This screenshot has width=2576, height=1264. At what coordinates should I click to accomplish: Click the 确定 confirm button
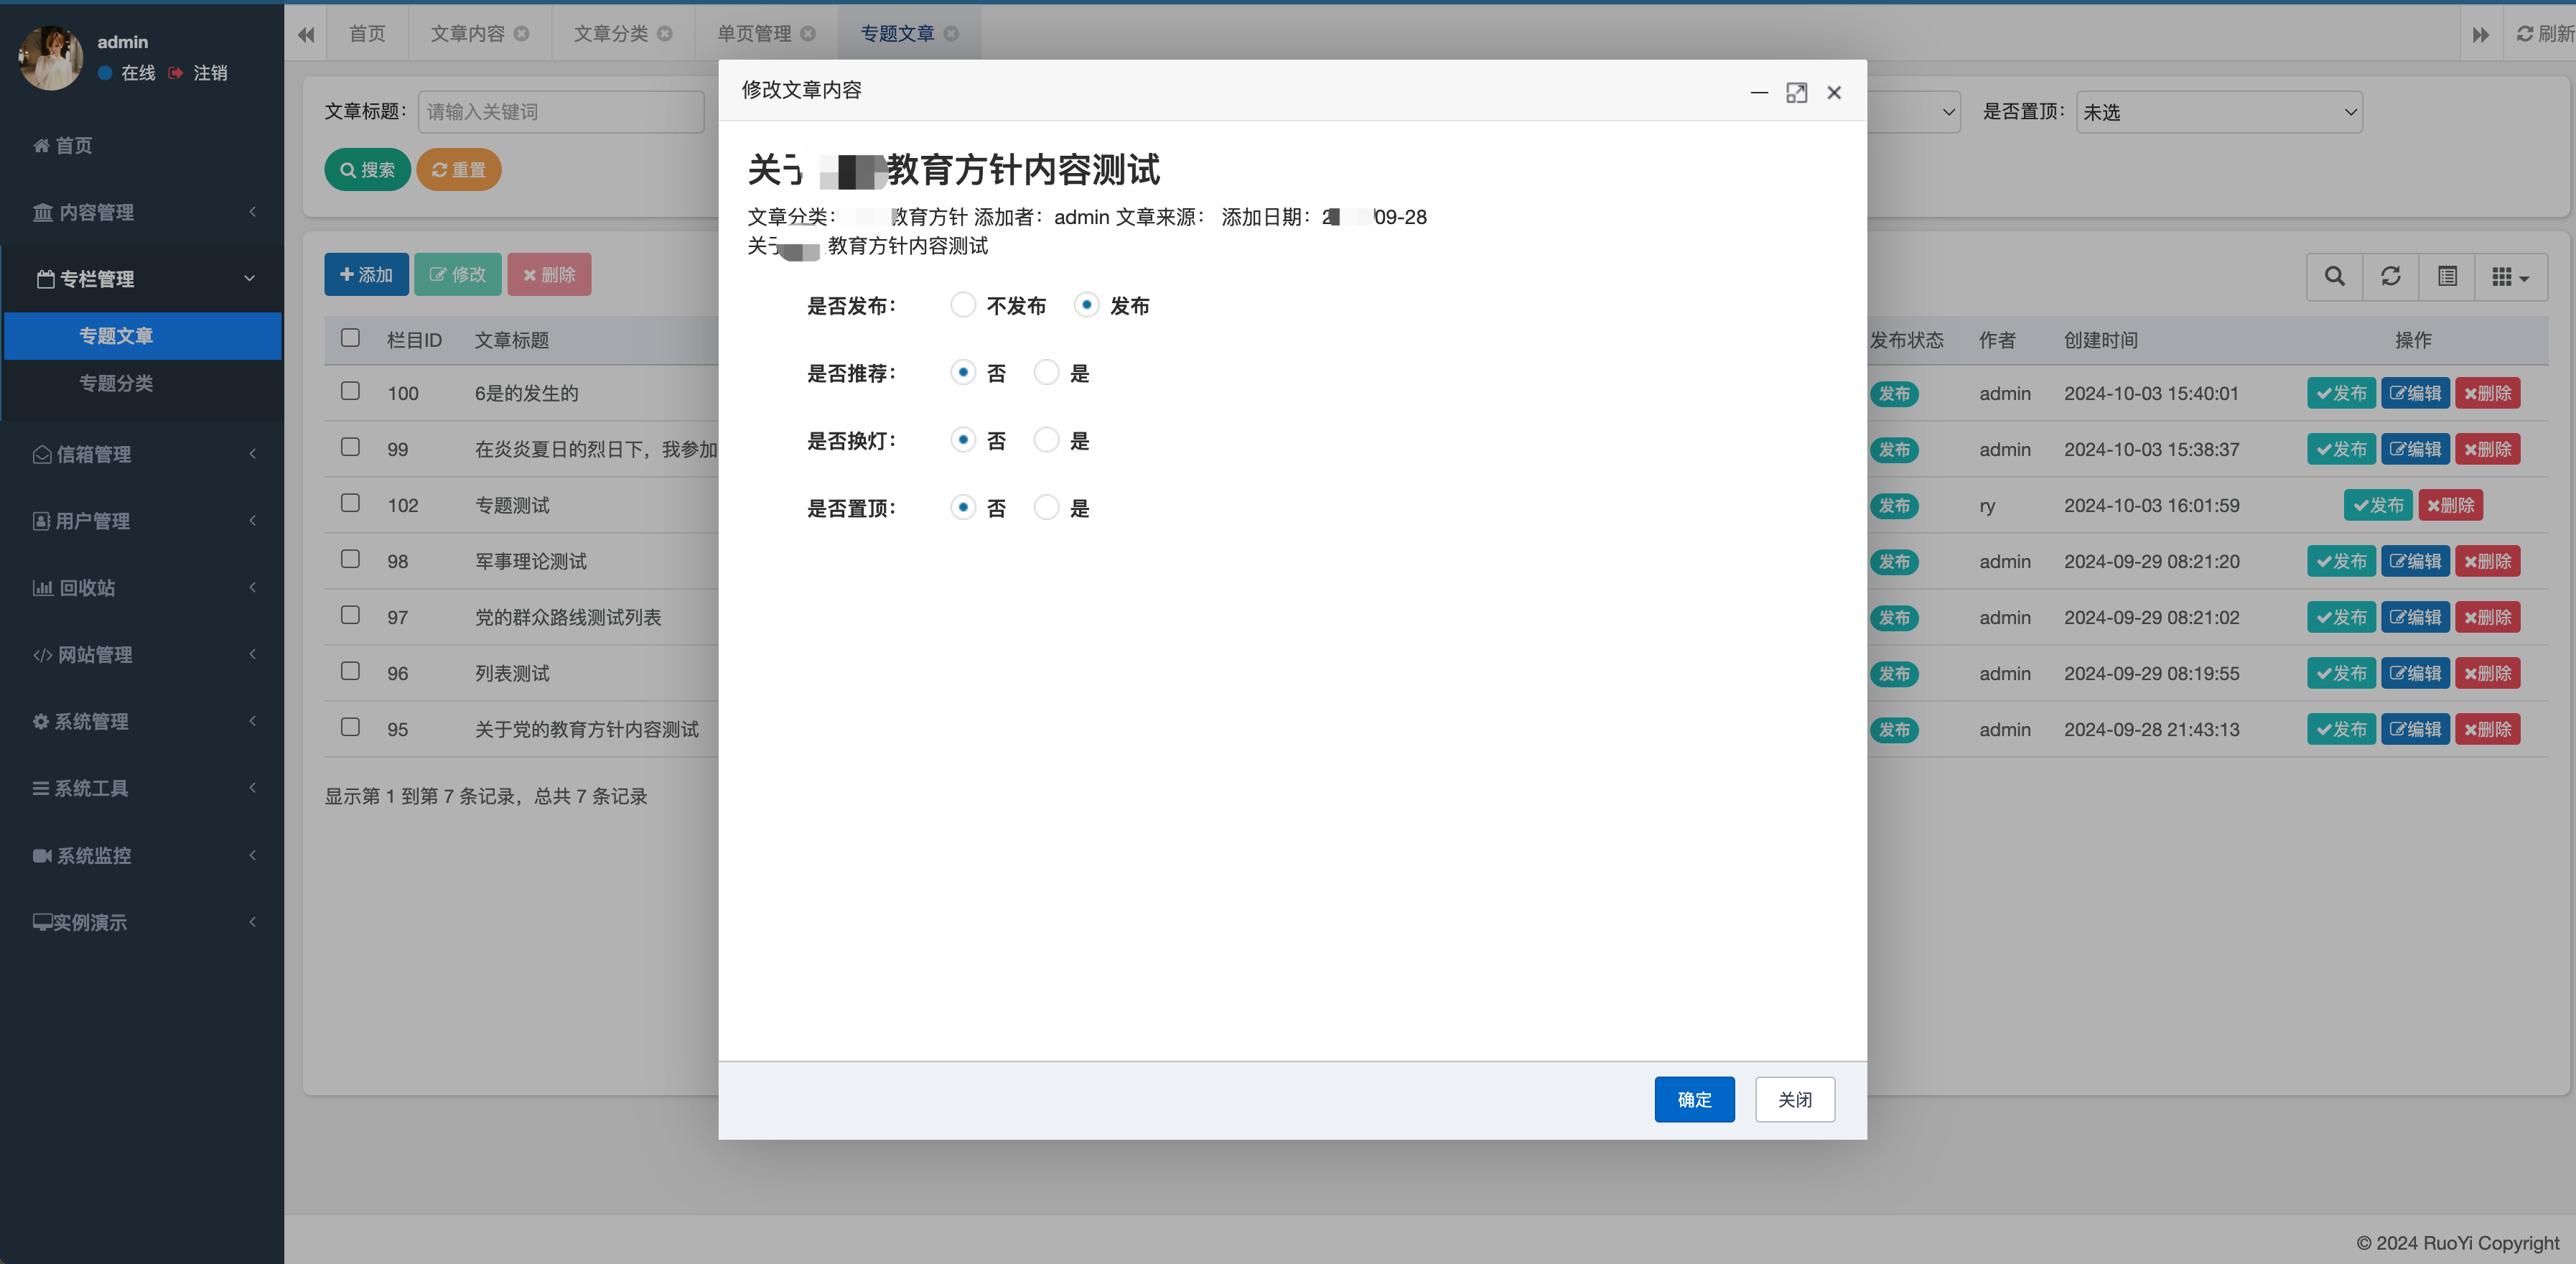coord(1694,1099)
